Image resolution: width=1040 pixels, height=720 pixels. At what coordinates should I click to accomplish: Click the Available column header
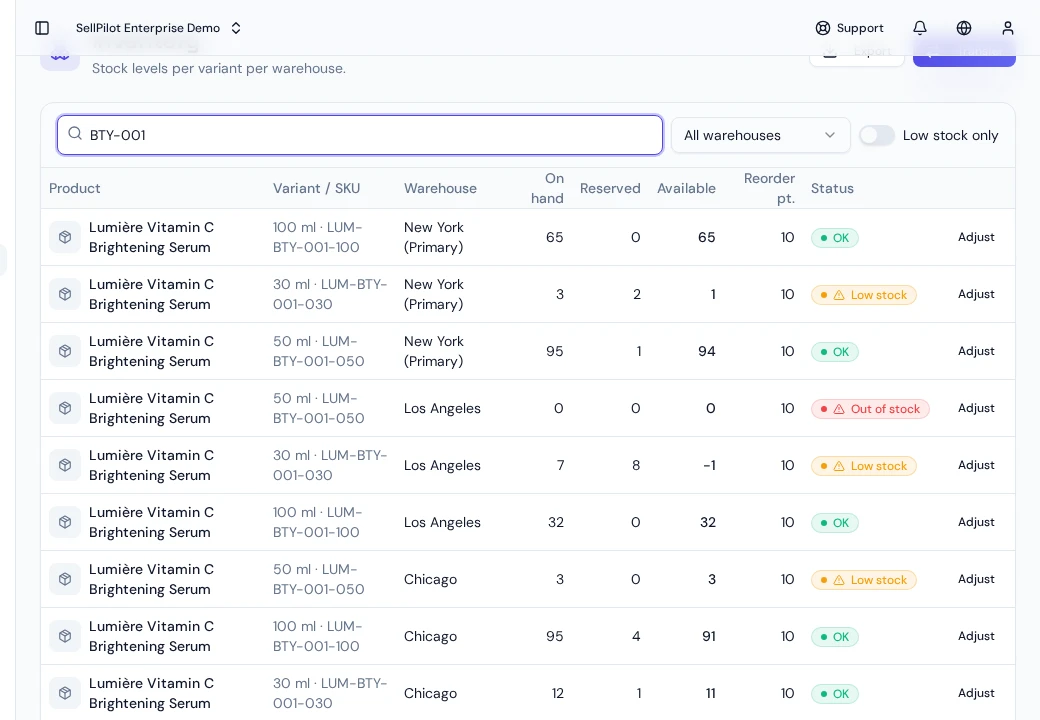coord(686,188)
